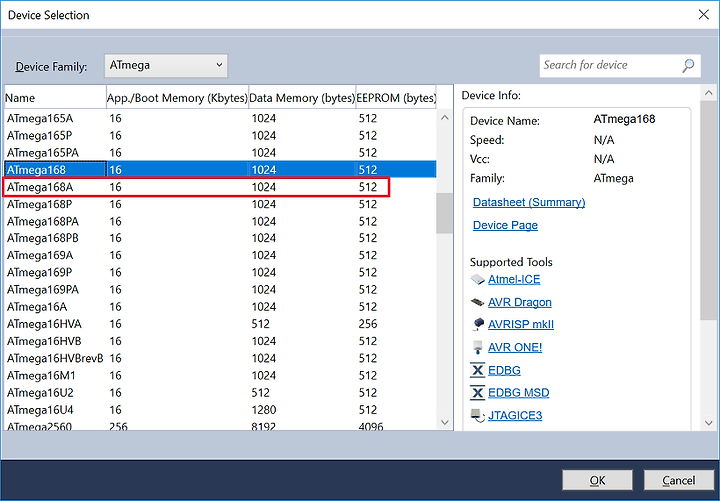The image size is (720, 501).
Task: Click device list scroll up arrow
Action: (x=444, y=118)
